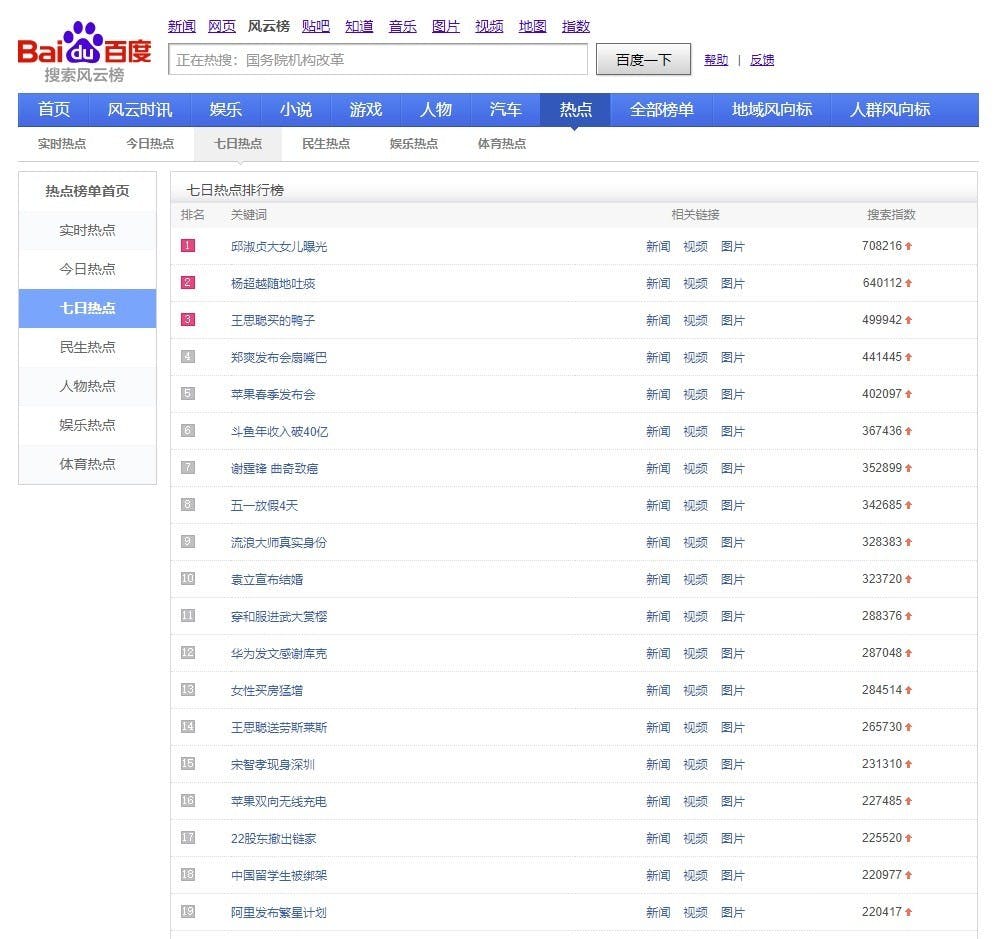Open 新闻 link for 女性买房猛增
The width and height of the screenshot is (1005, 939).
click(658, 690)
